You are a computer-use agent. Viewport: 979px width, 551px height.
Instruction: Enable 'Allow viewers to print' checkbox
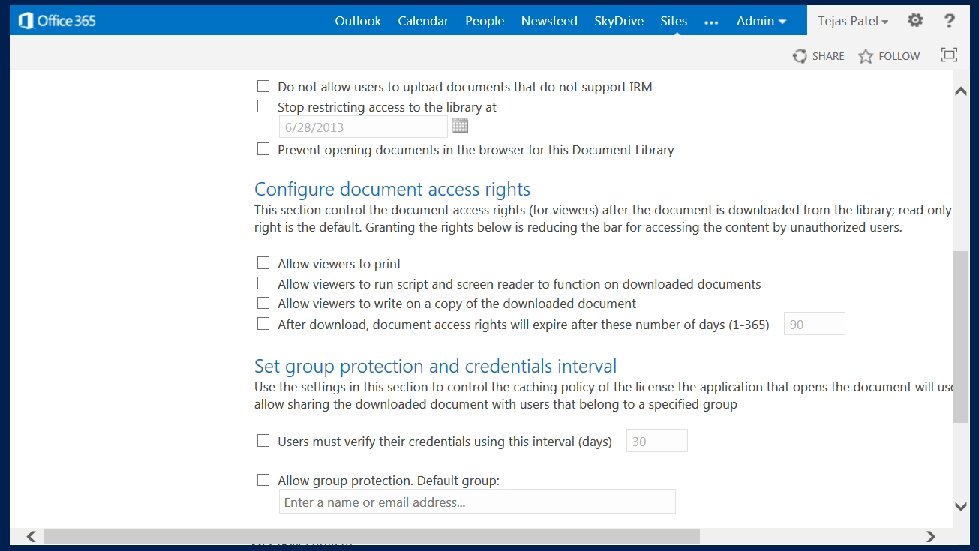click(263, 263)
